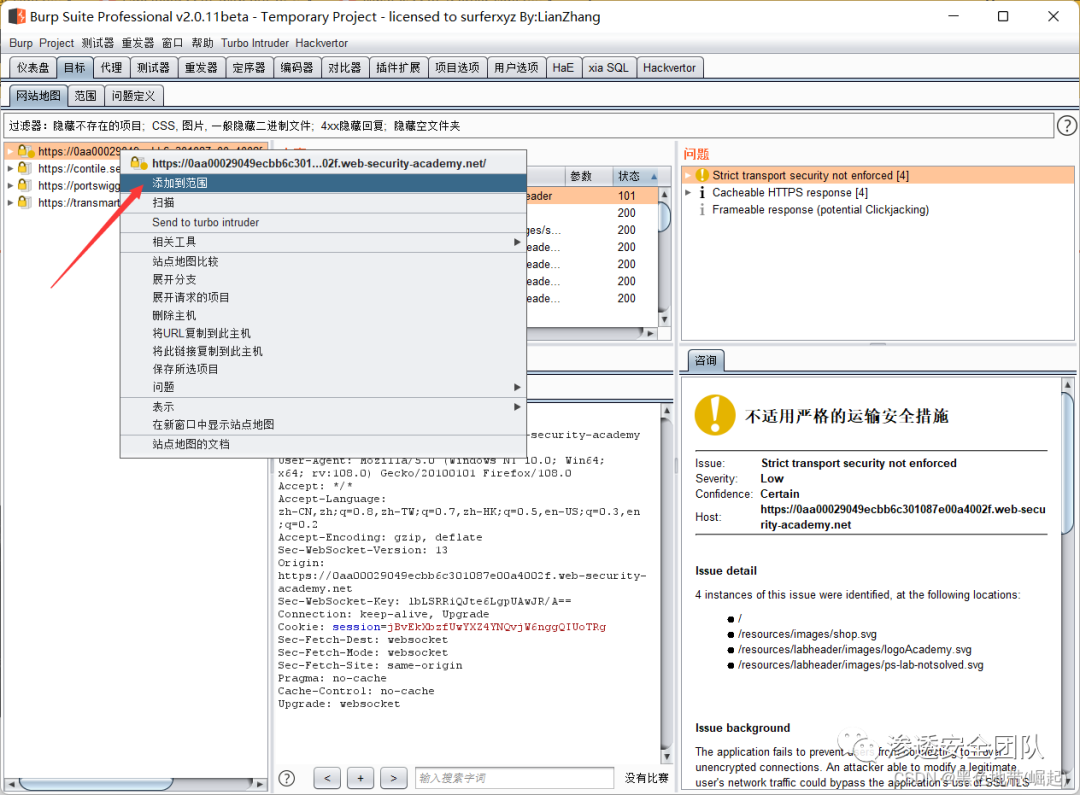Expand the transmart site tree node

10,203
